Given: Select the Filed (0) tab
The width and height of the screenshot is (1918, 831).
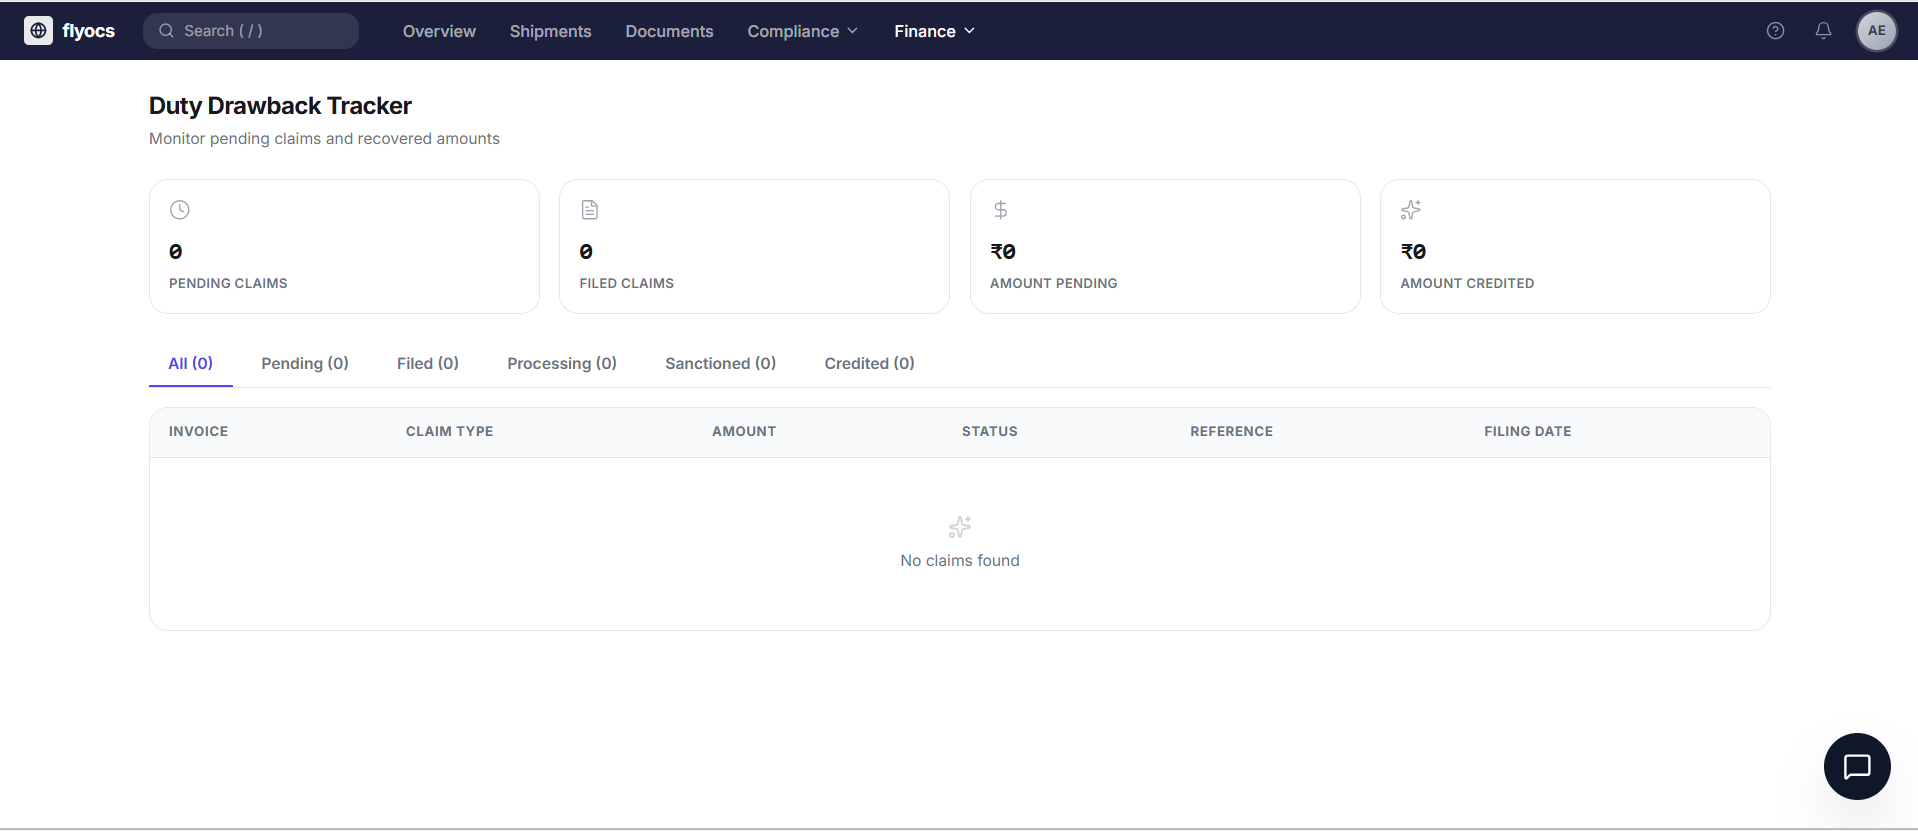Looking at the screenshot, I should click(427, 363).
